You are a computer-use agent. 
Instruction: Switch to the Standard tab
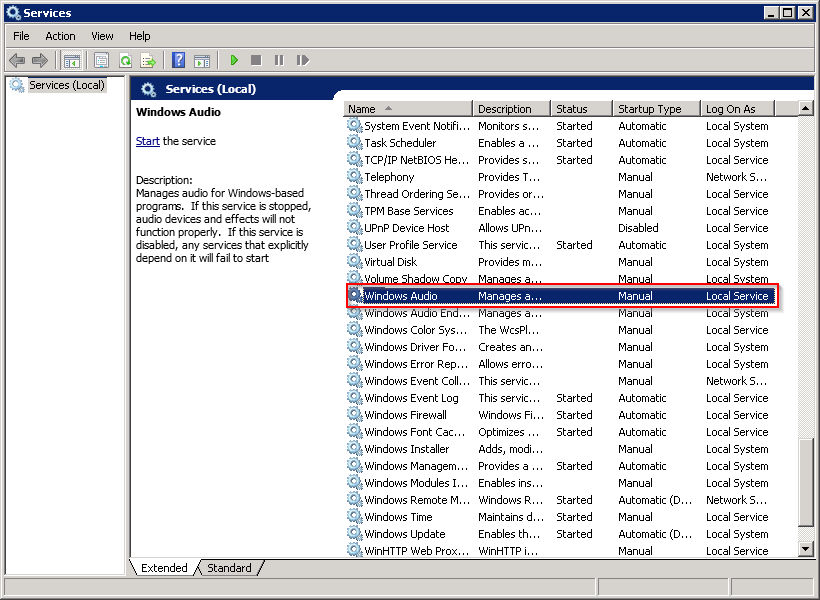pos(229,568)
